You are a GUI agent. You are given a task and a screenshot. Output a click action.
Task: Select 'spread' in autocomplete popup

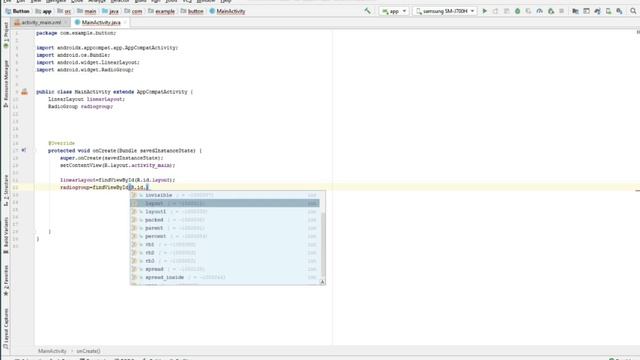225,269
